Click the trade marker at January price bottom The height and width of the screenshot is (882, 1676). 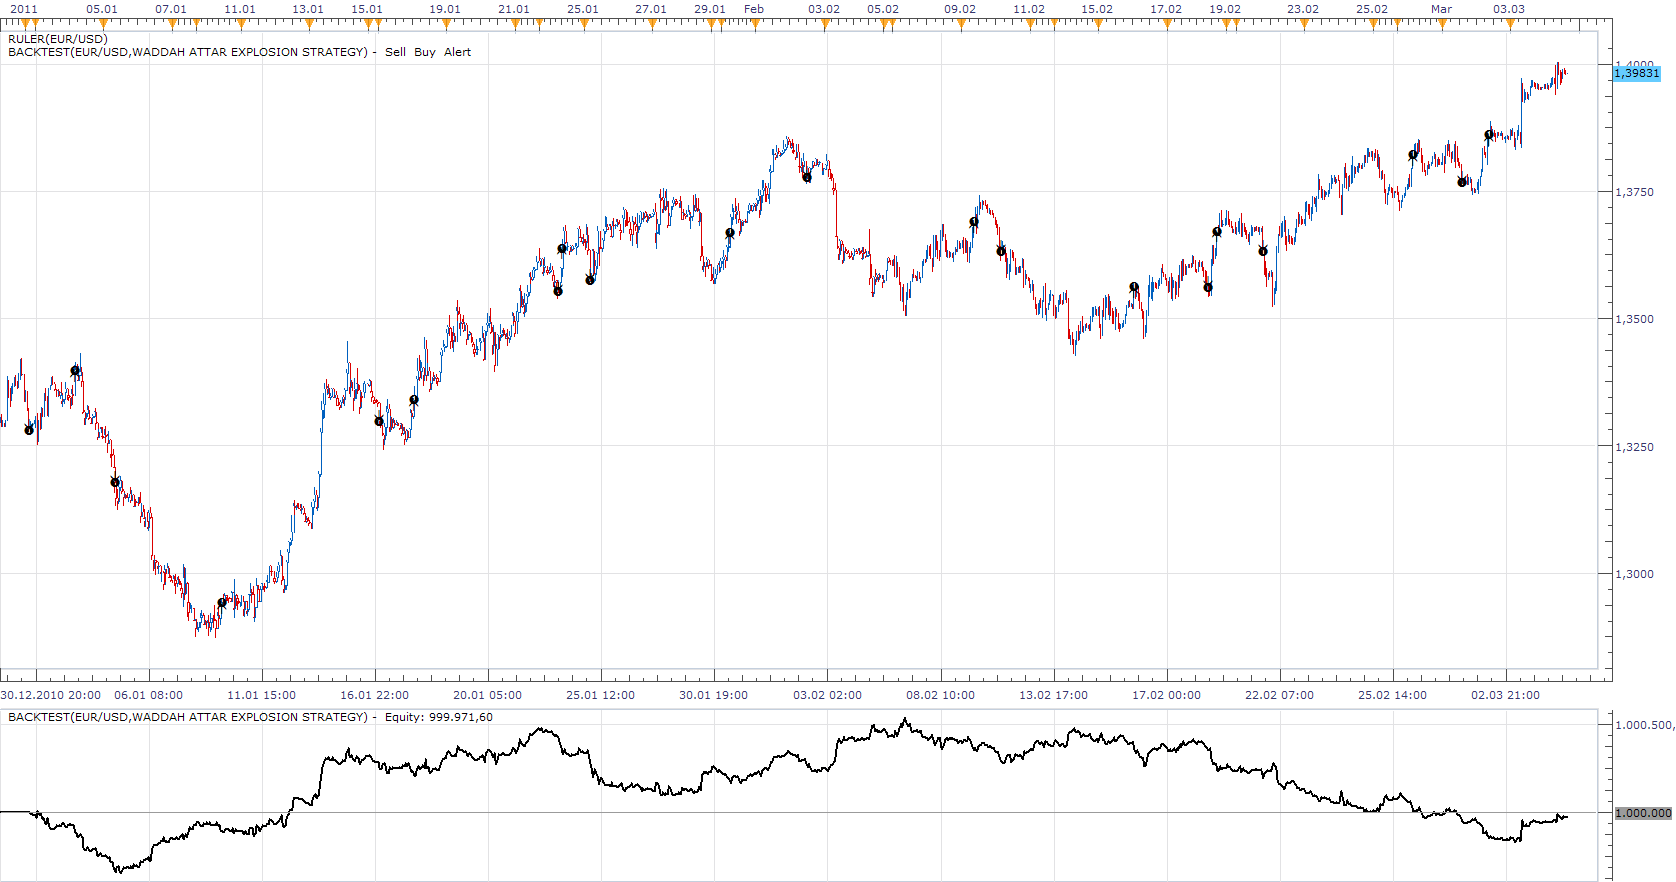click(222, 603)
